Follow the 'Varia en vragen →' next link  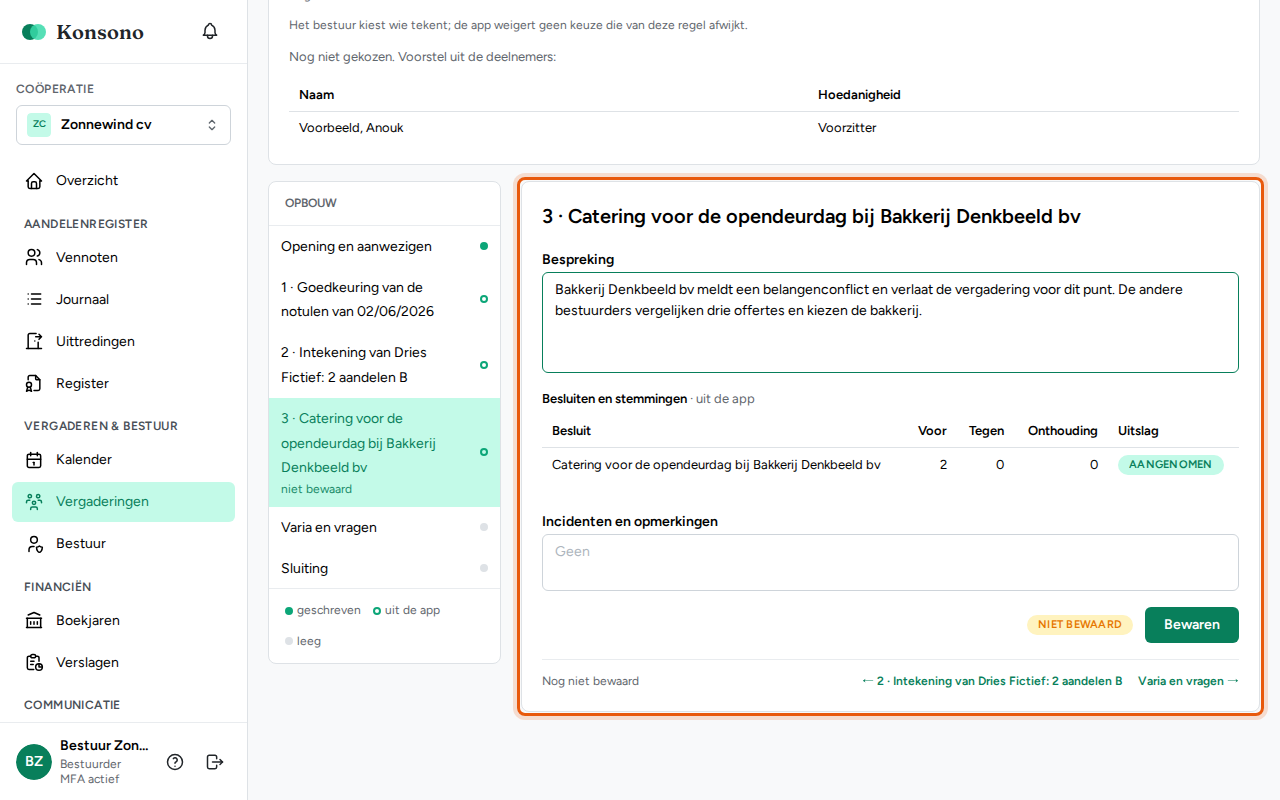[1189, 681]
